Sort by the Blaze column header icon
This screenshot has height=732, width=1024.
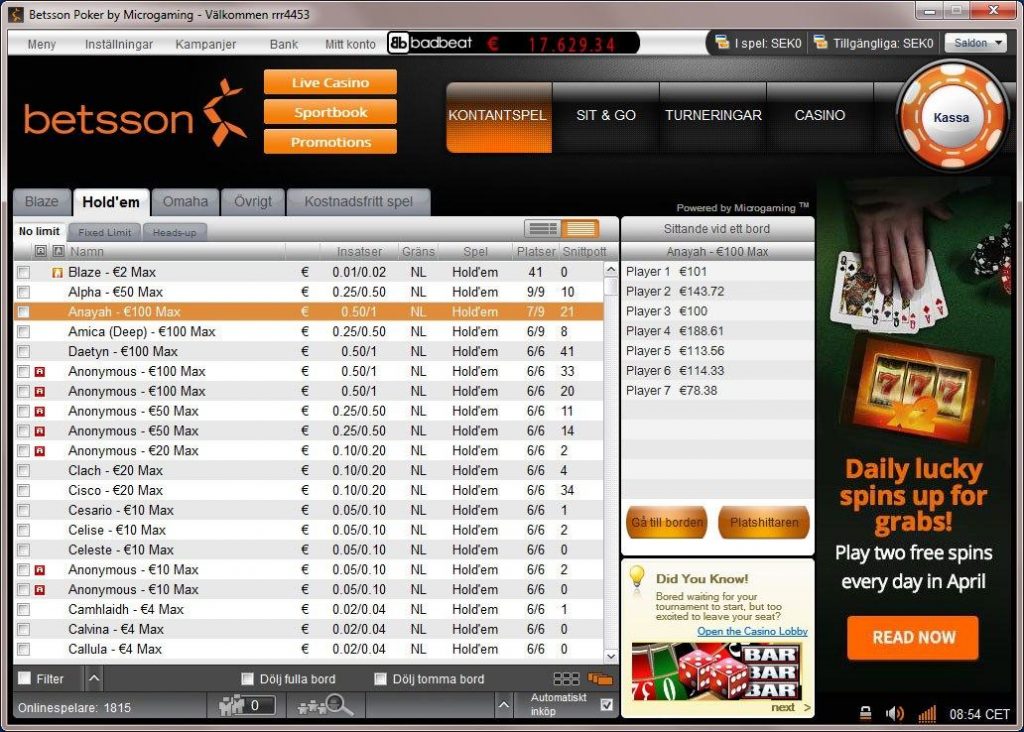point(58,251)
